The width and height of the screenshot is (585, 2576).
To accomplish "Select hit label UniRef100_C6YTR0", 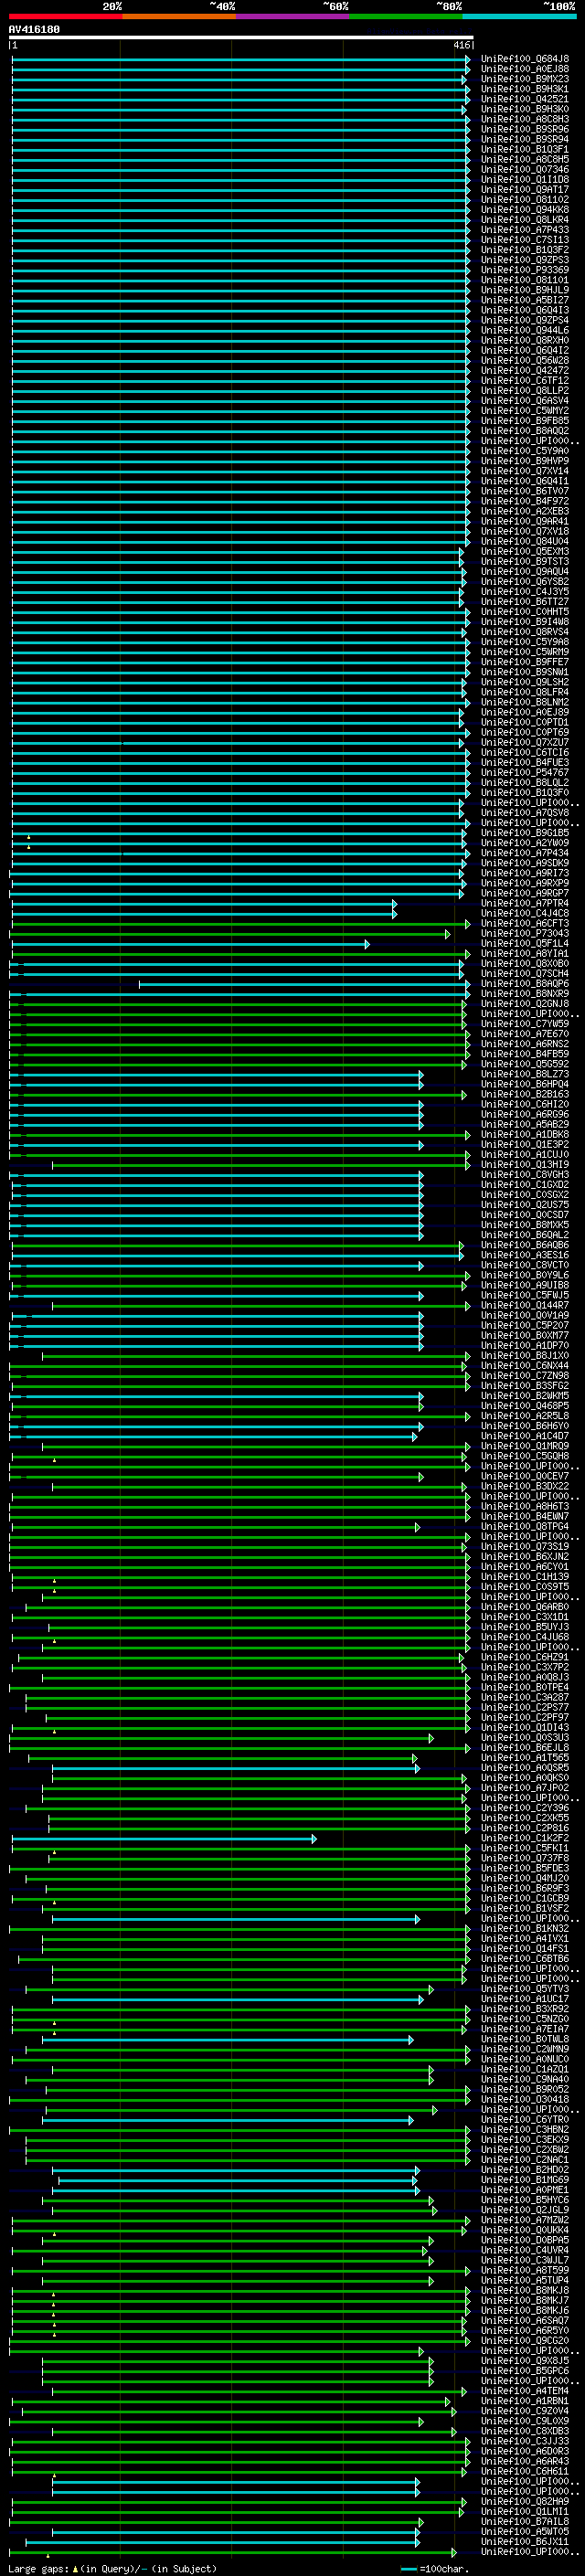I will point(525,2119).
